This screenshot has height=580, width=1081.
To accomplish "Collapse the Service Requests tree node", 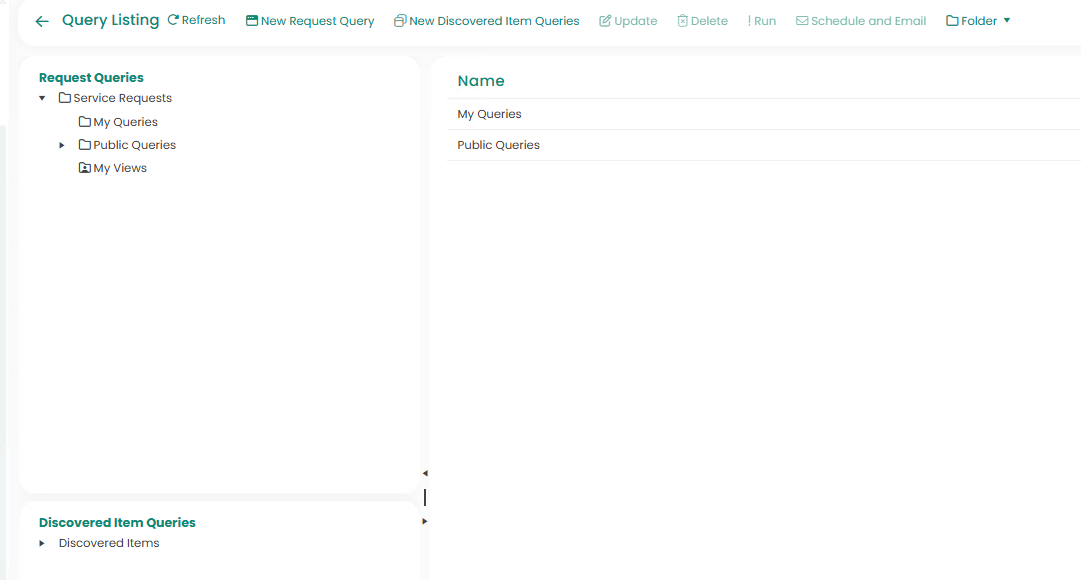I will [x=42, y=98].
